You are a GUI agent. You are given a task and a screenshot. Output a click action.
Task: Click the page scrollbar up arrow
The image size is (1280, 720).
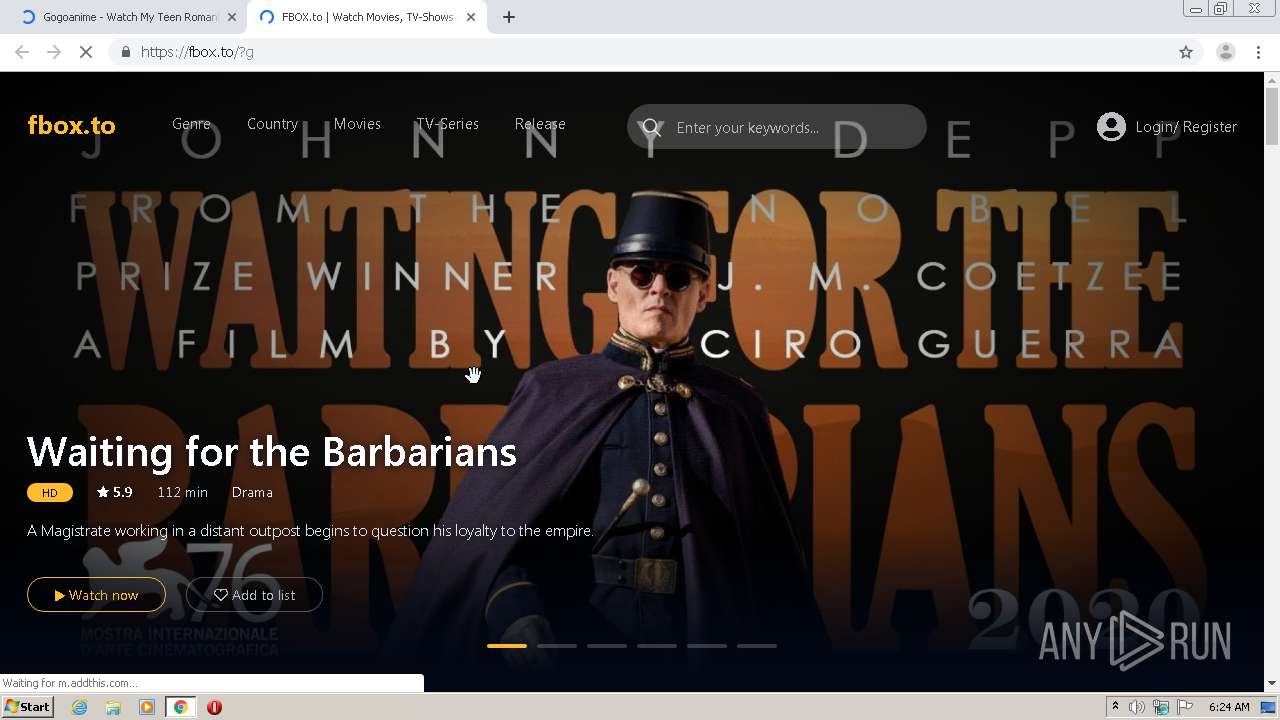tap(1272, 79)
